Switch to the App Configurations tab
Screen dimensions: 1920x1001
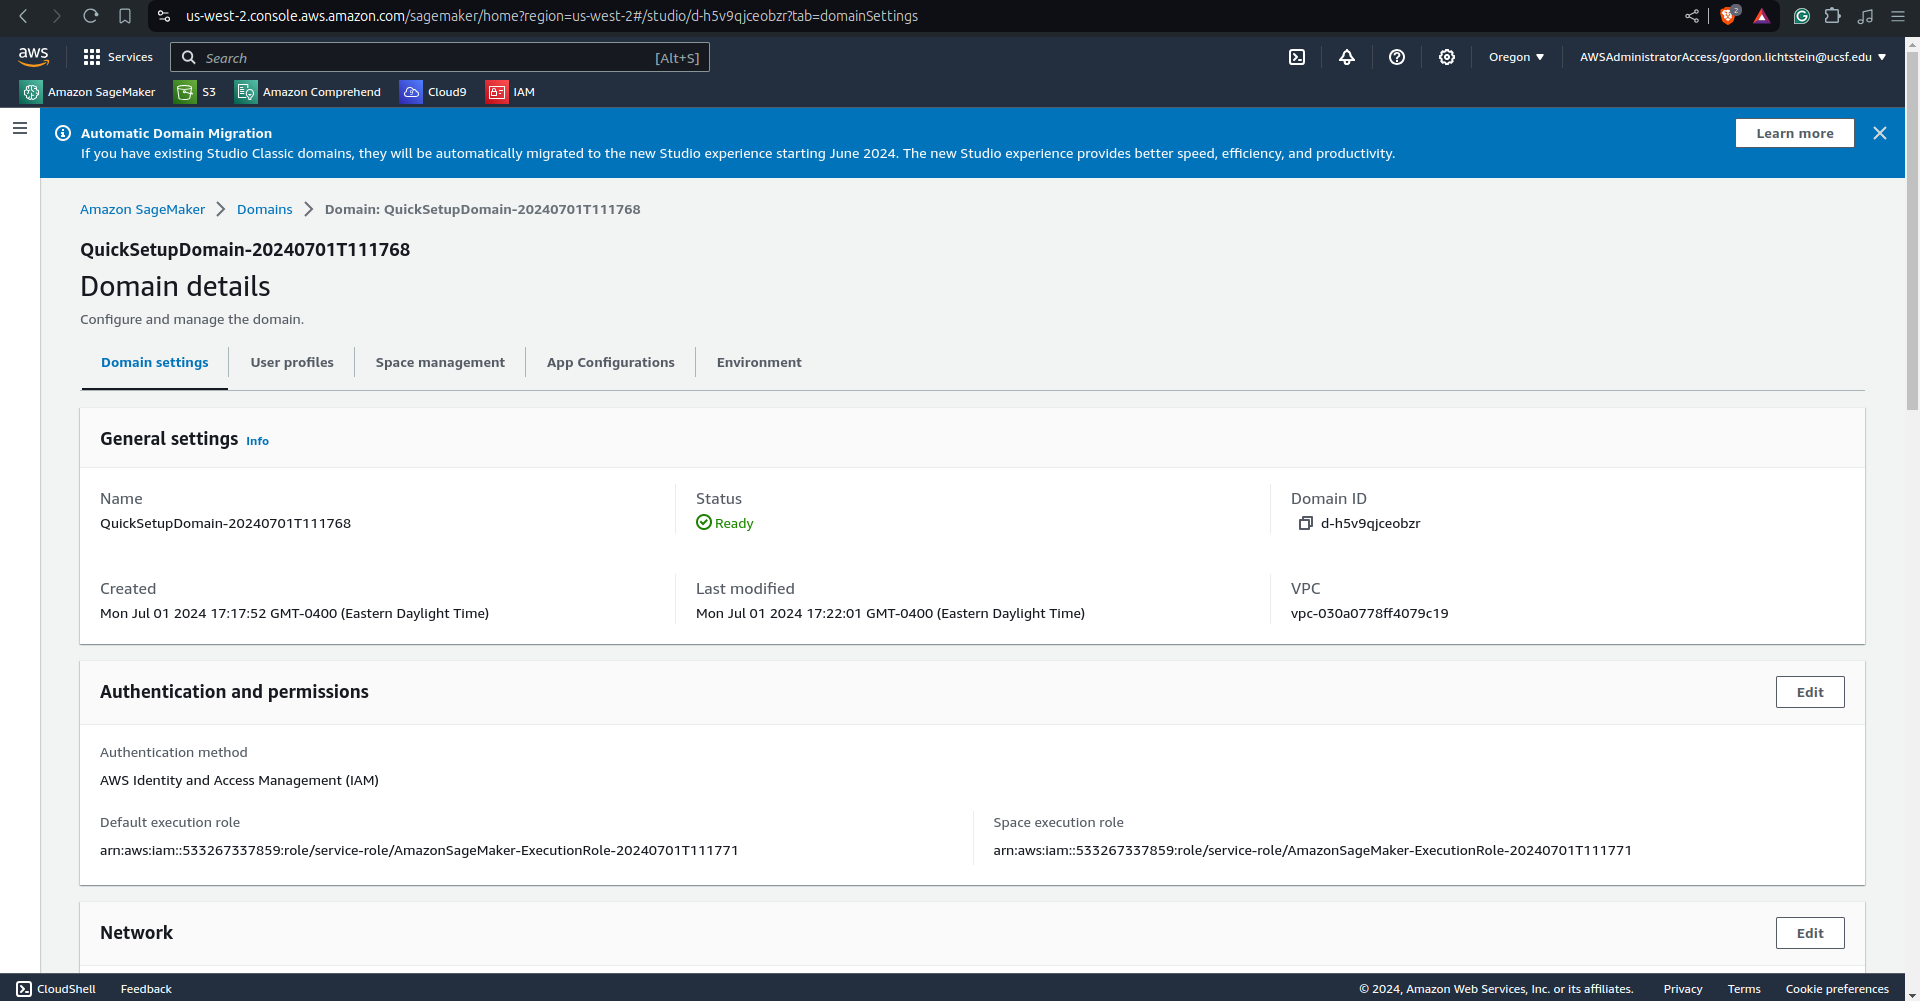tap(611, 363)
